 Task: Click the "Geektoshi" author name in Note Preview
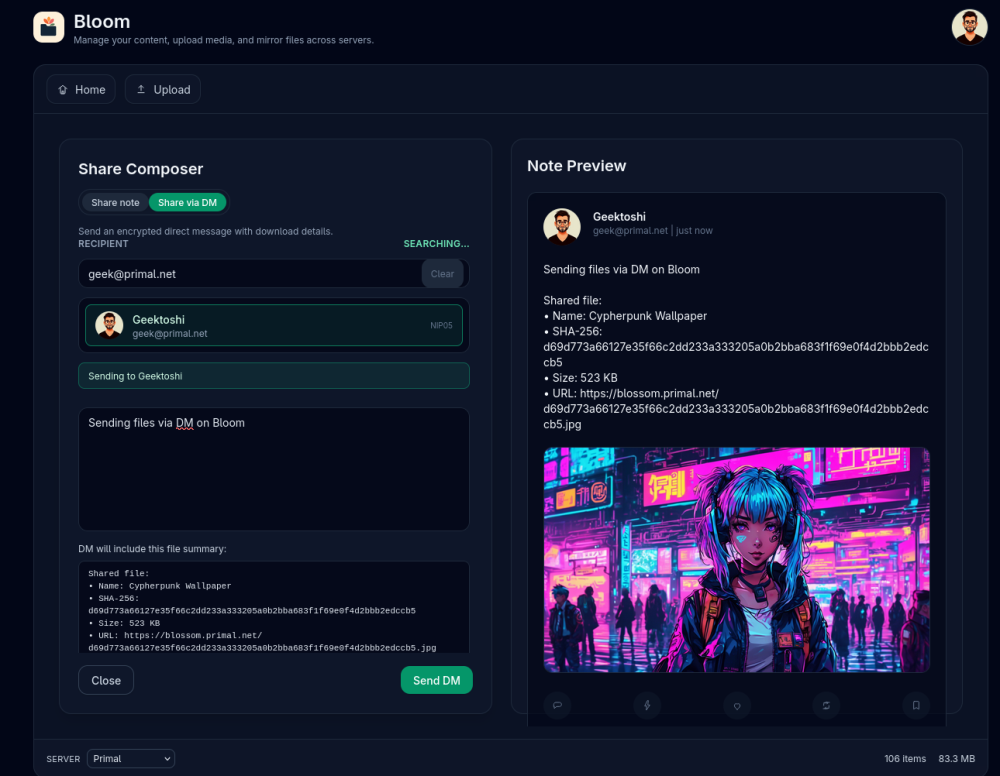[619, 217]
